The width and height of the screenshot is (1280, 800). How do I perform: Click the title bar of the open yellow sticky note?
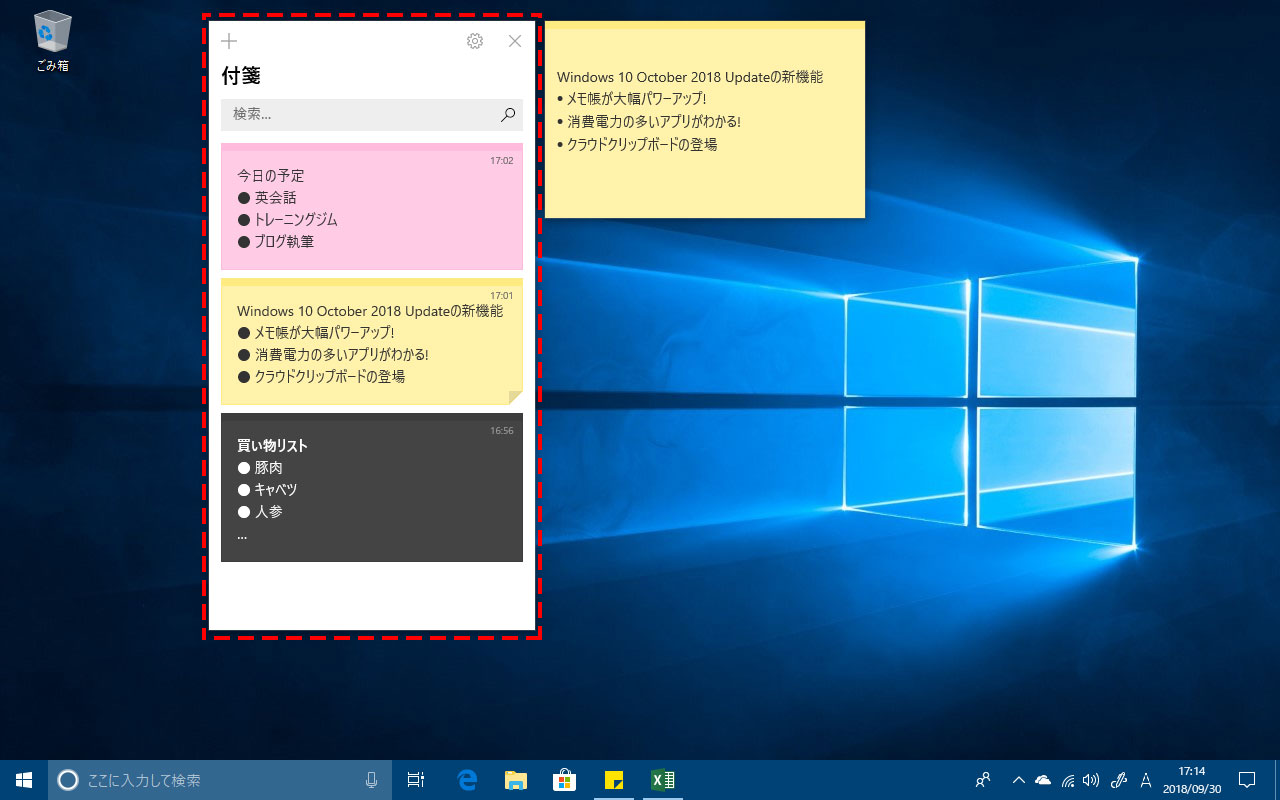point(705,26)
